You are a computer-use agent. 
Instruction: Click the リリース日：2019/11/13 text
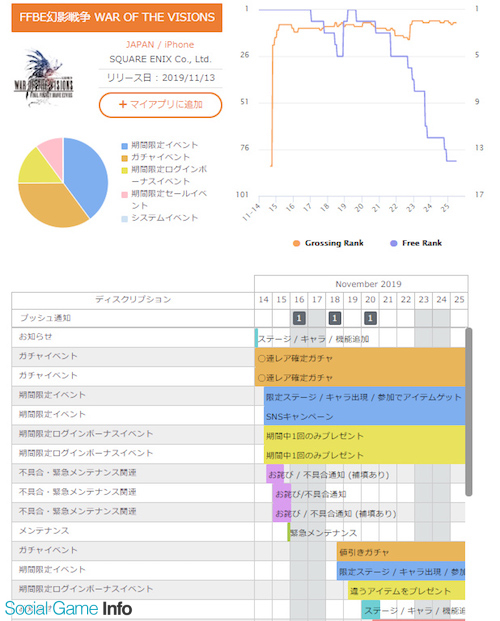tap(160, 78)
